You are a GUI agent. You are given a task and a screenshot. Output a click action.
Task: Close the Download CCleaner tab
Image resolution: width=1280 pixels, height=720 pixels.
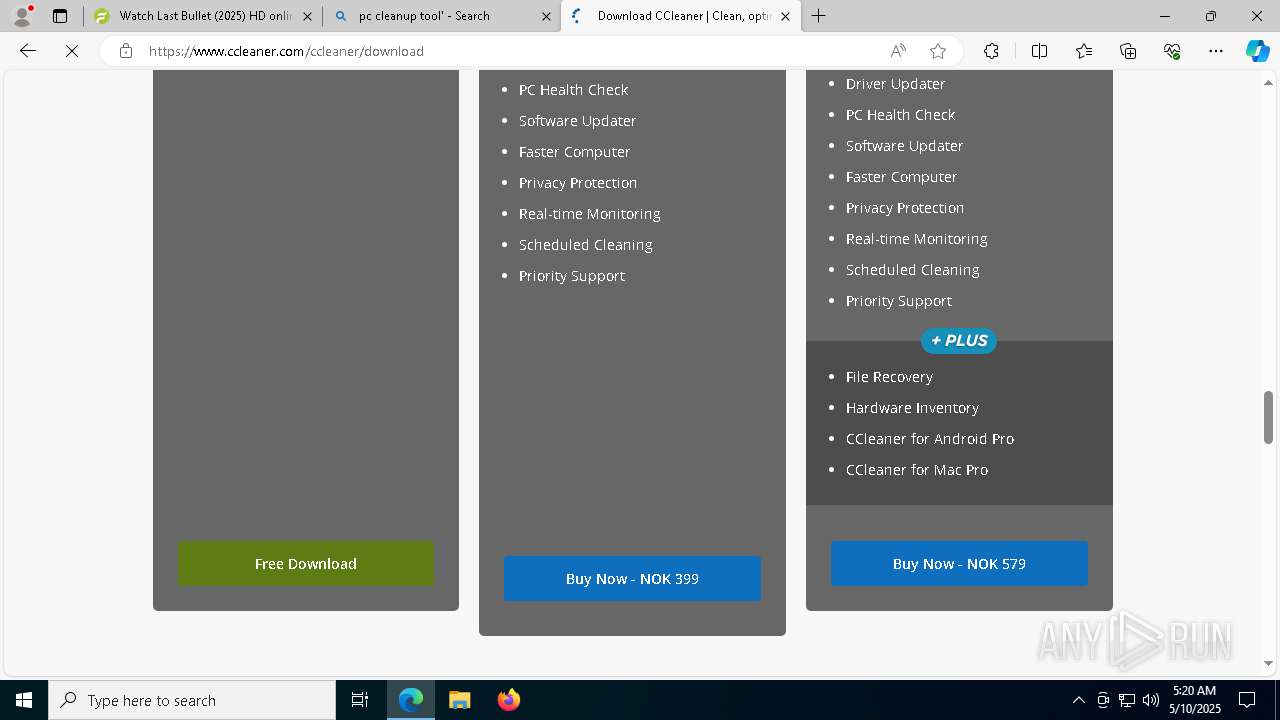pos(785,16)
